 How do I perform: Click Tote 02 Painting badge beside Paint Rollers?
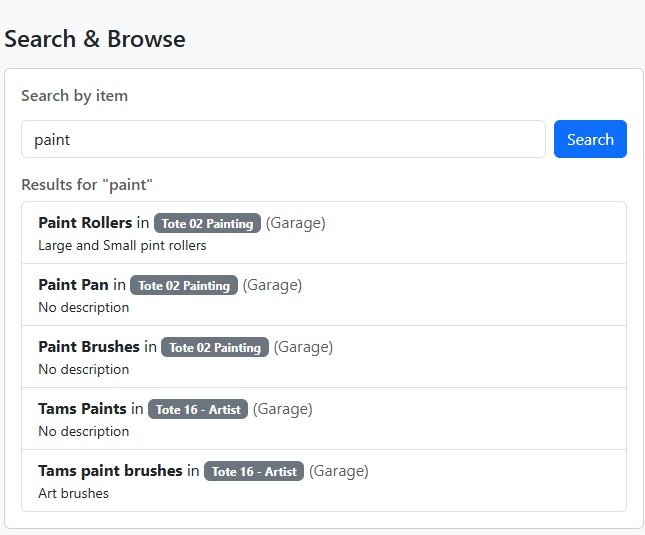point(207,223)
